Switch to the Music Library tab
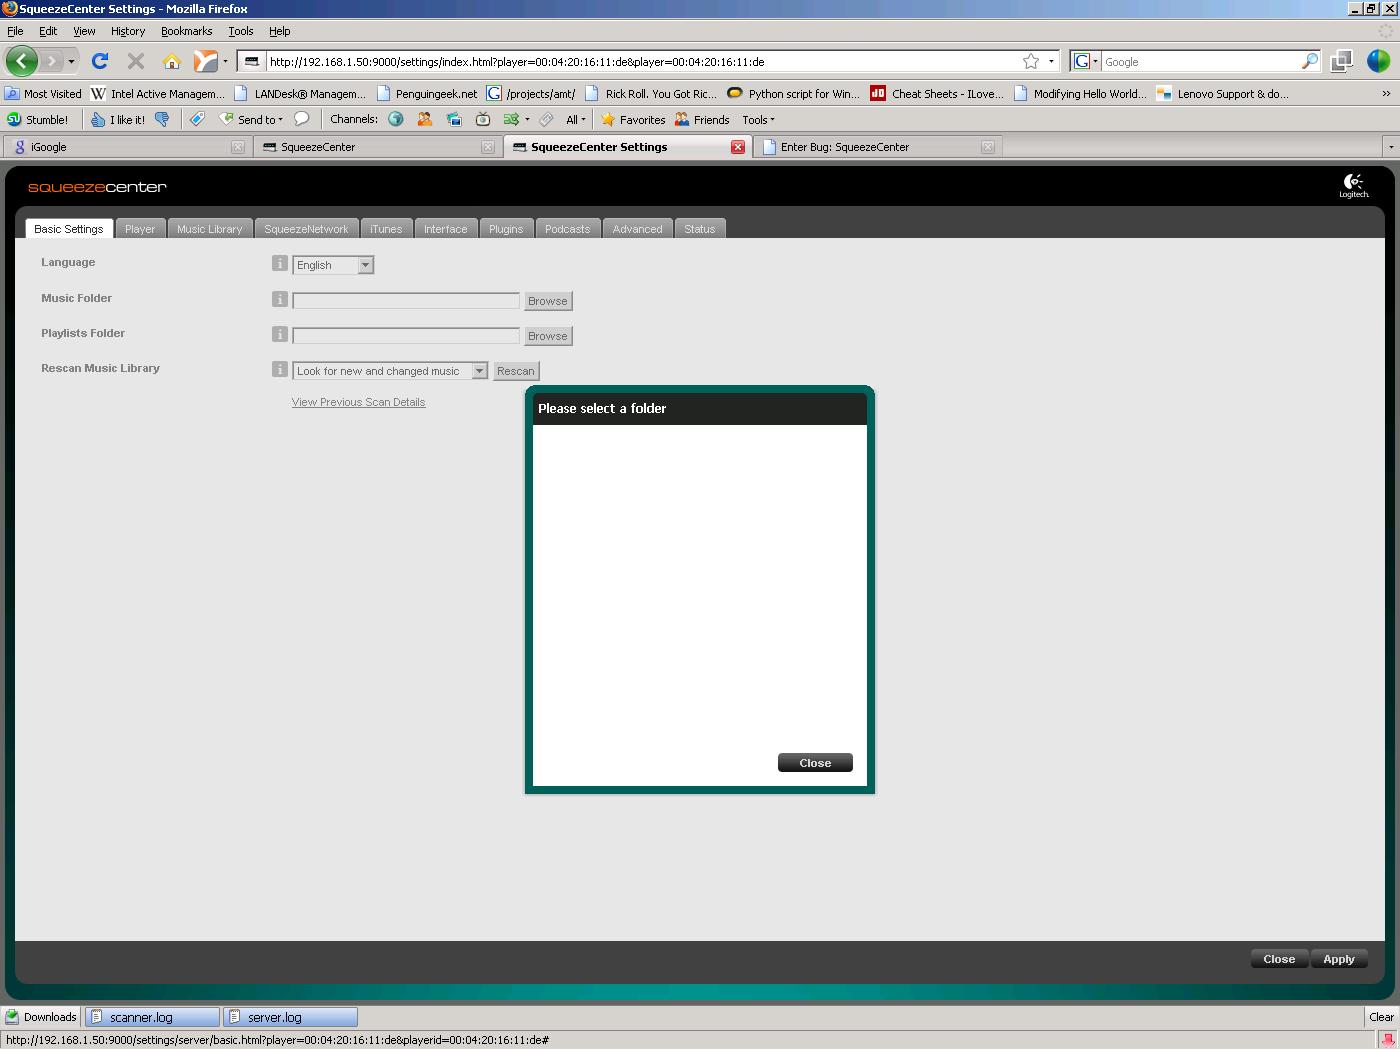1400x1050 pixels. (209, 229)
